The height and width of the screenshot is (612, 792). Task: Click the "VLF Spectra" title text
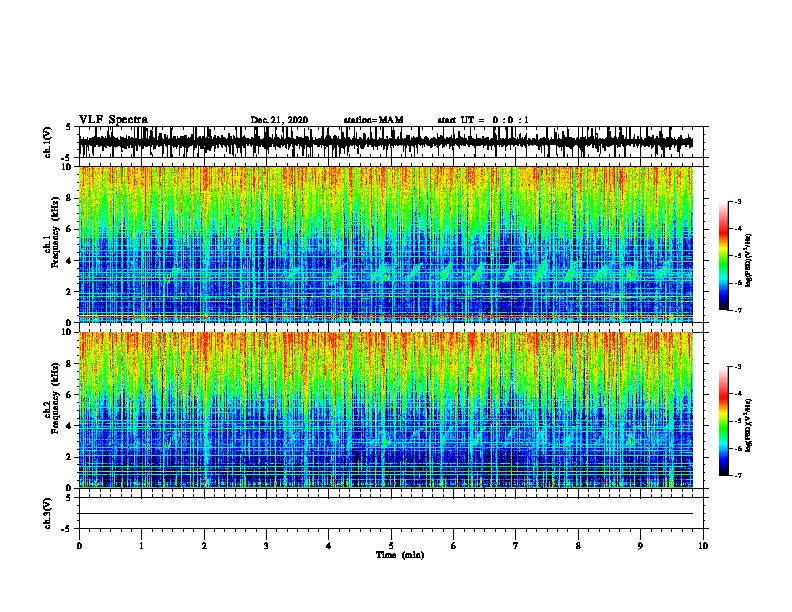(x=113, y=120)
